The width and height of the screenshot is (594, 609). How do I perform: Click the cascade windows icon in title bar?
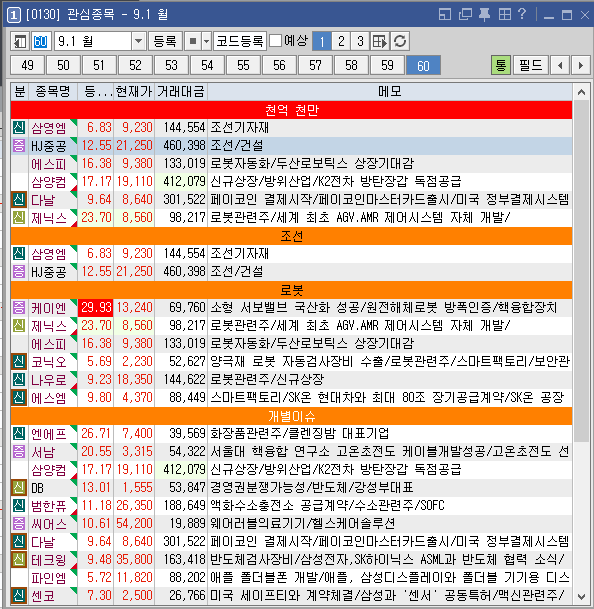point(465,15)
